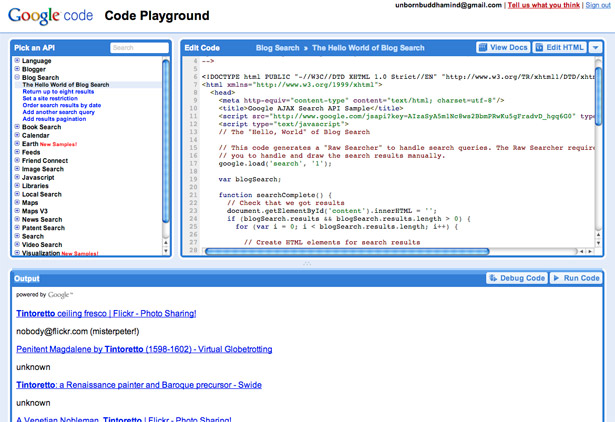
Task: Click the Run Code play icon
Action: tap(556, 278)
